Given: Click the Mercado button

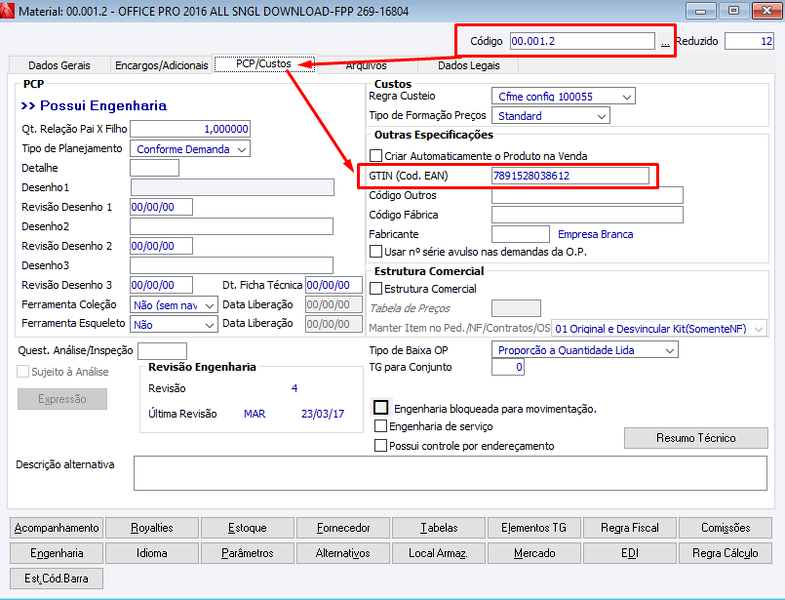Looking at the screenshot, I should [534, 553].
